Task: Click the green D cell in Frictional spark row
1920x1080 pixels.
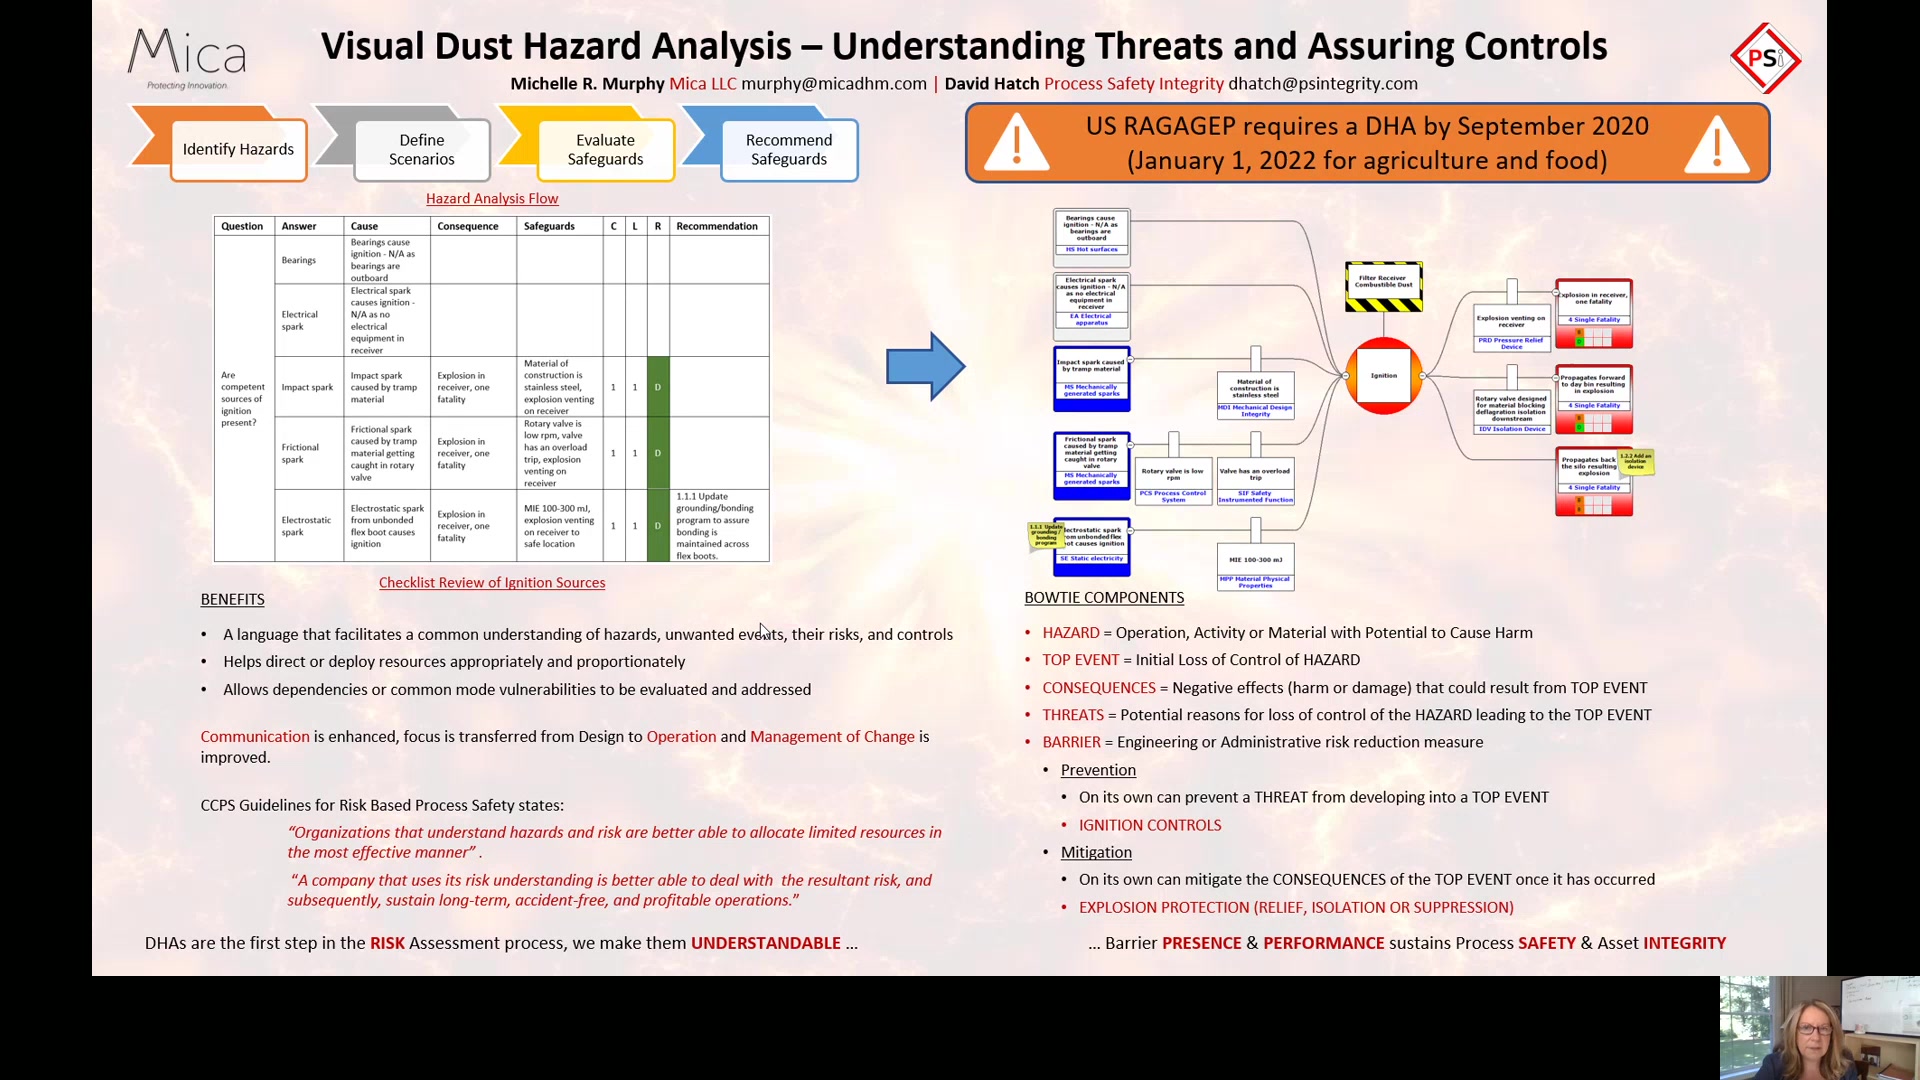Action: [658, 453]
